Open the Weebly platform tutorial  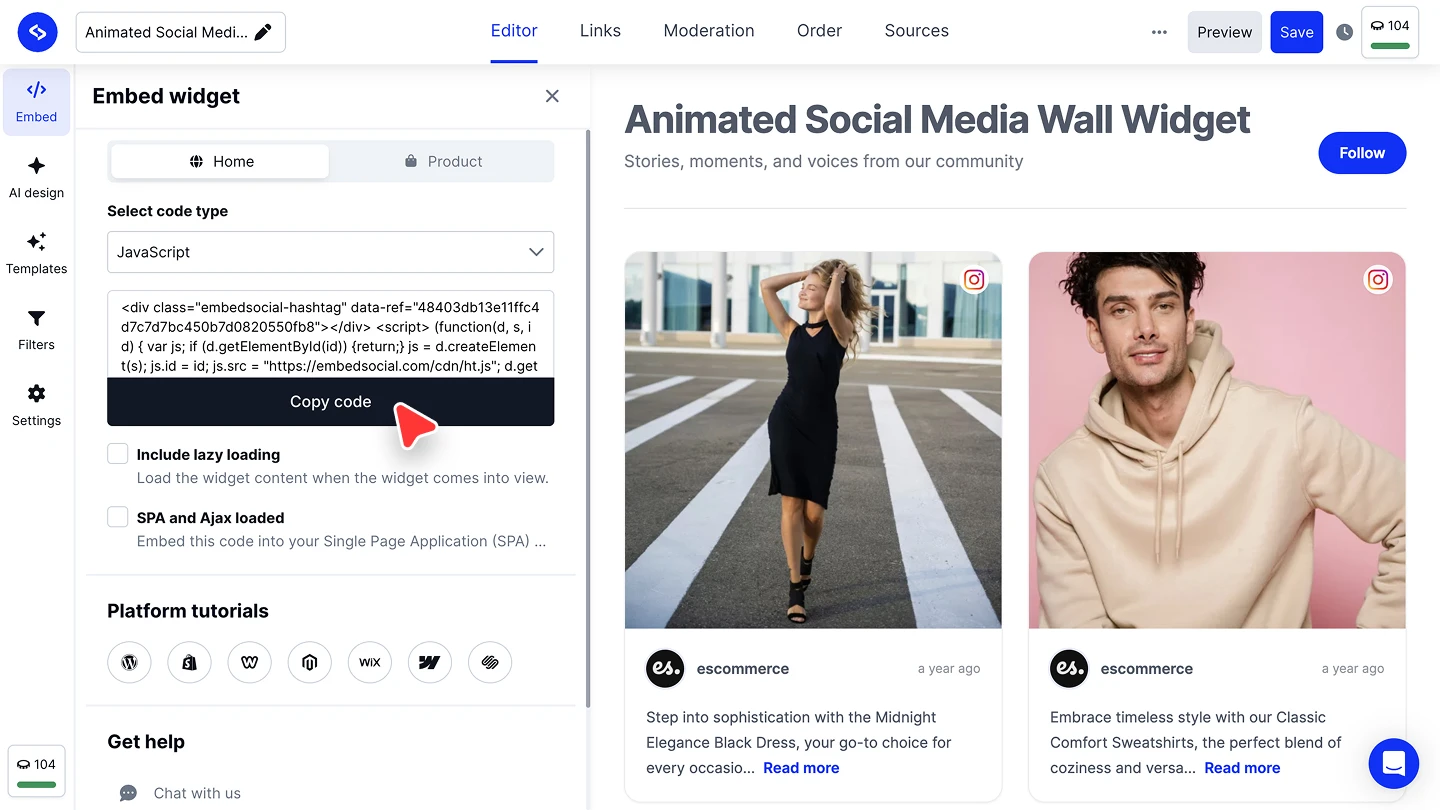(x=249, y=662)
